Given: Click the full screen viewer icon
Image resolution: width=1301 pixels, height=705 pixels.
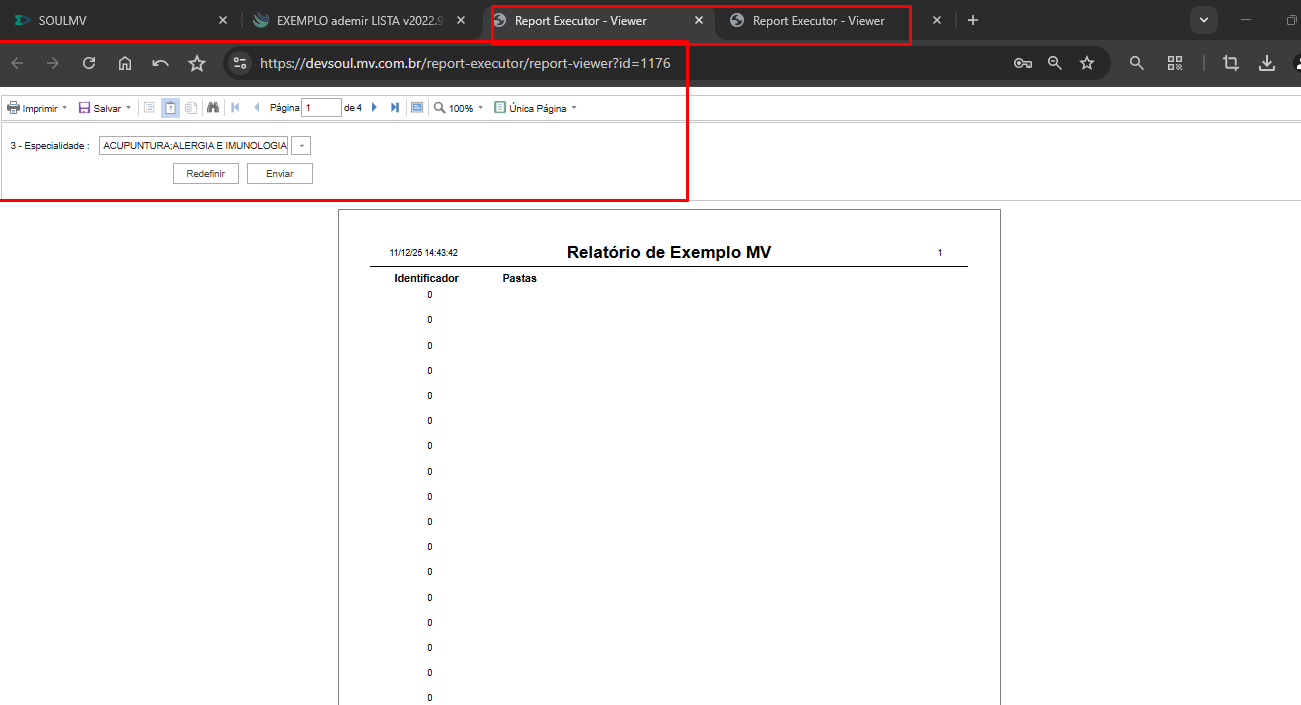Looking at the screenshot, I should [x=417, y=108].
